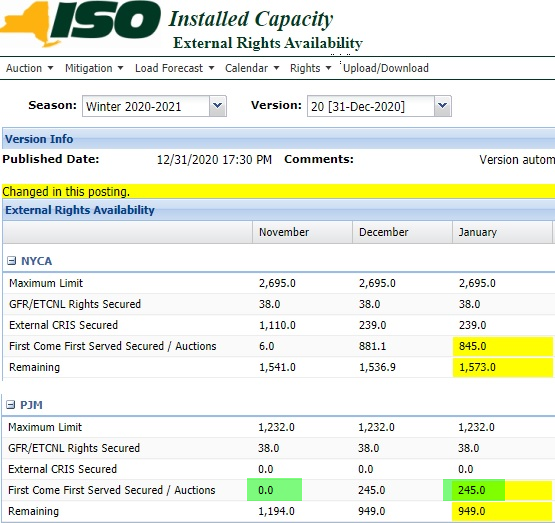
Task: Collapse the PJM section
Action: [11, 405]
